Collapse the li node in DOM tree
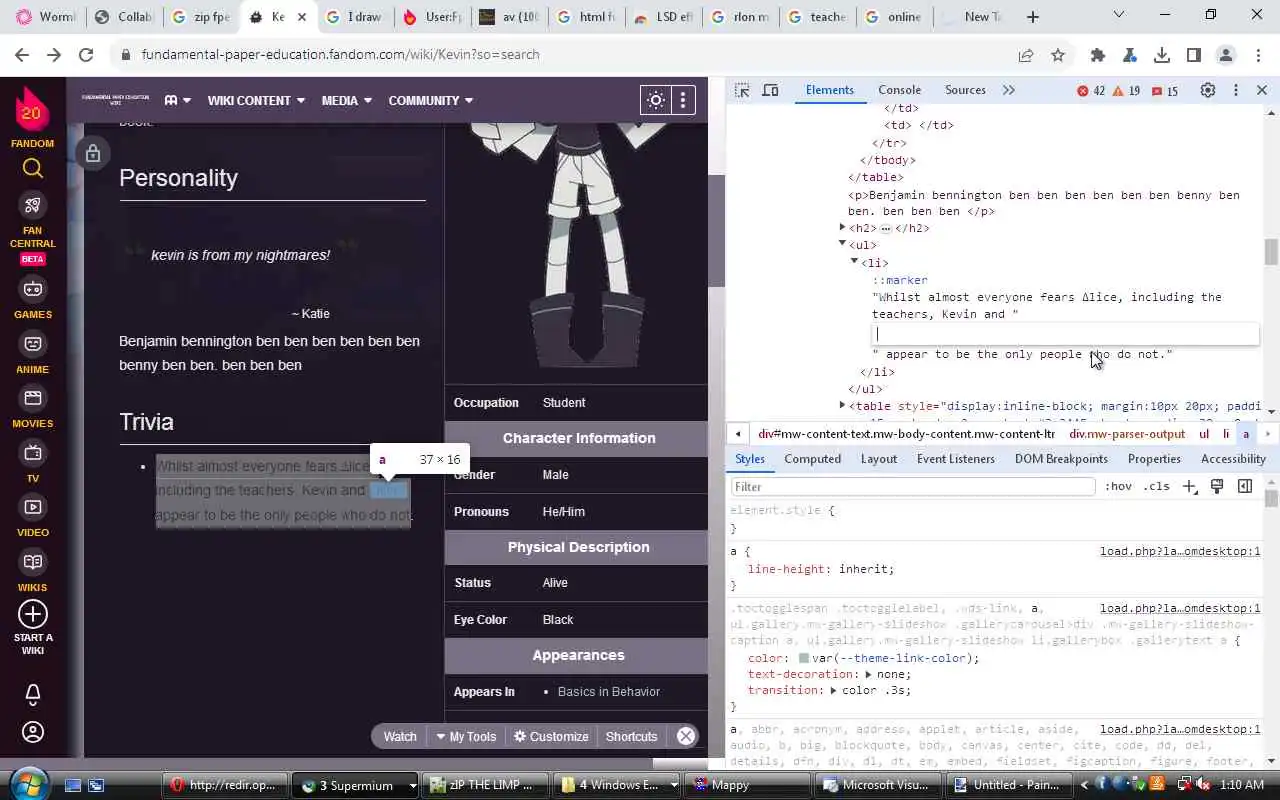This screenshot has width=1280, height=800. click(x=854, y=261)
